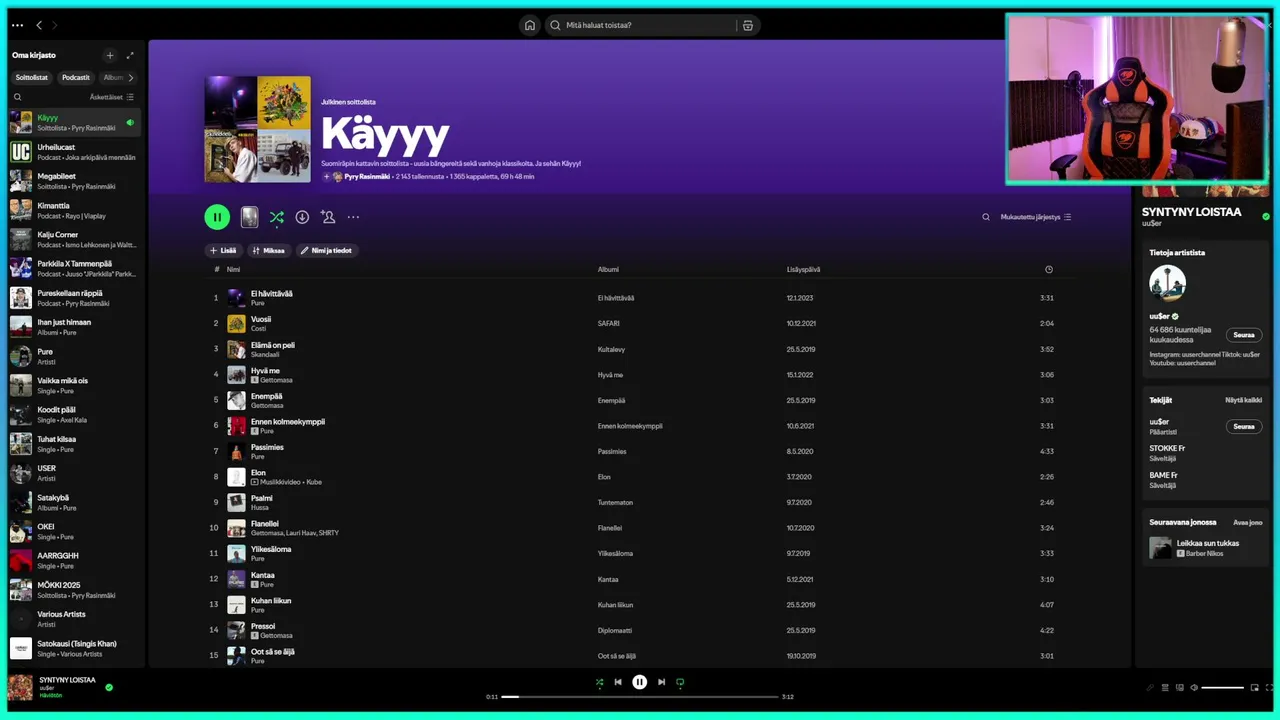Create a new library item with plus
Screen dimensions: 1280x720
(110, 55)
